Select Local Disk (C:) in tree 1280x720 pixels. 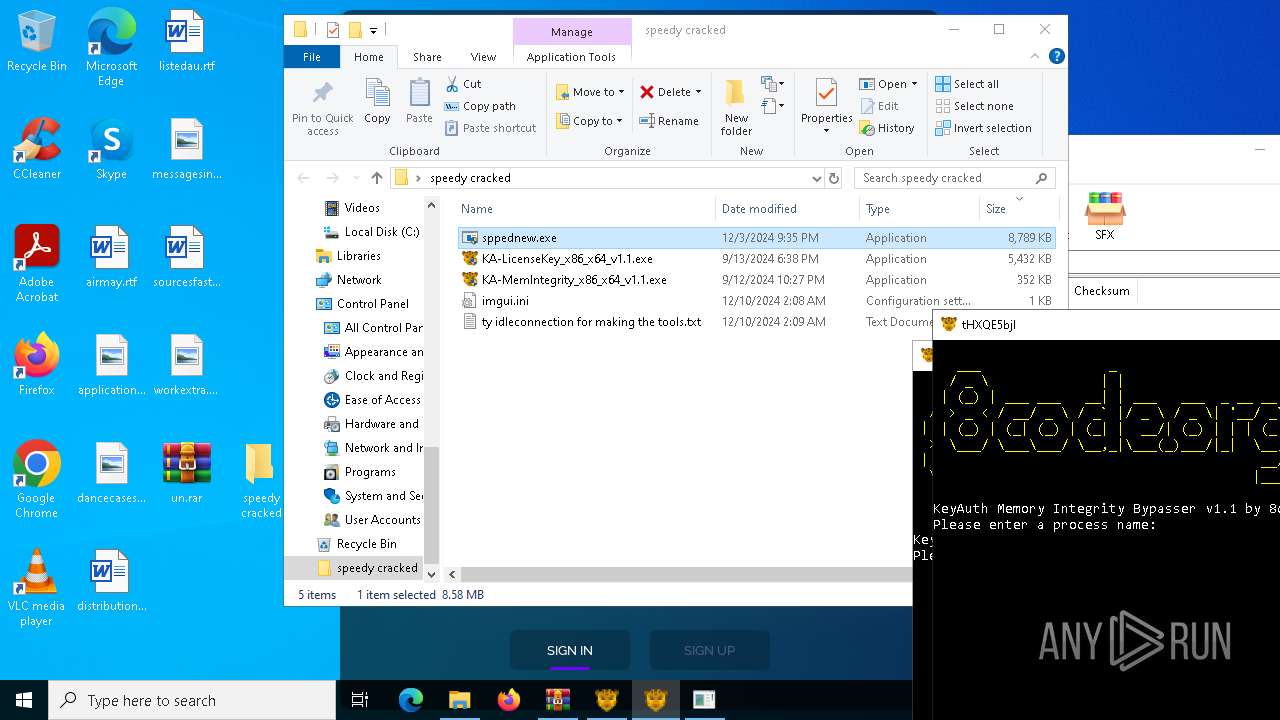371,232
